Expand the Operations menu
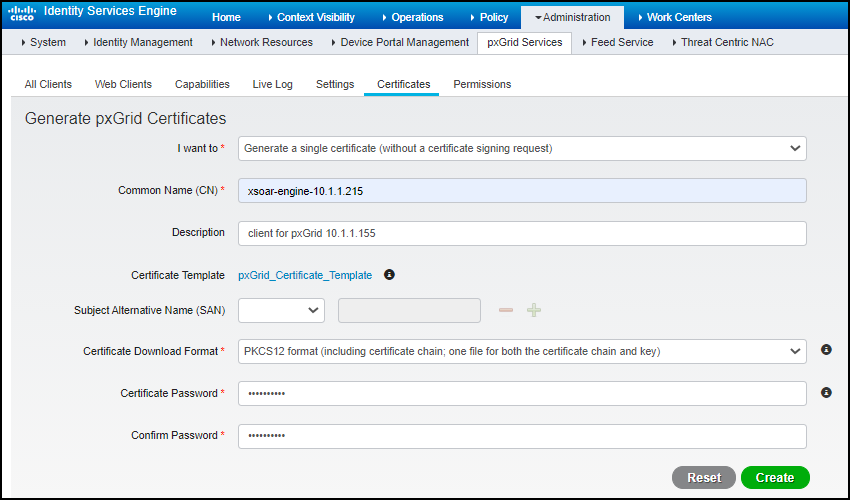850x500 pixels. tap(413, 17)
